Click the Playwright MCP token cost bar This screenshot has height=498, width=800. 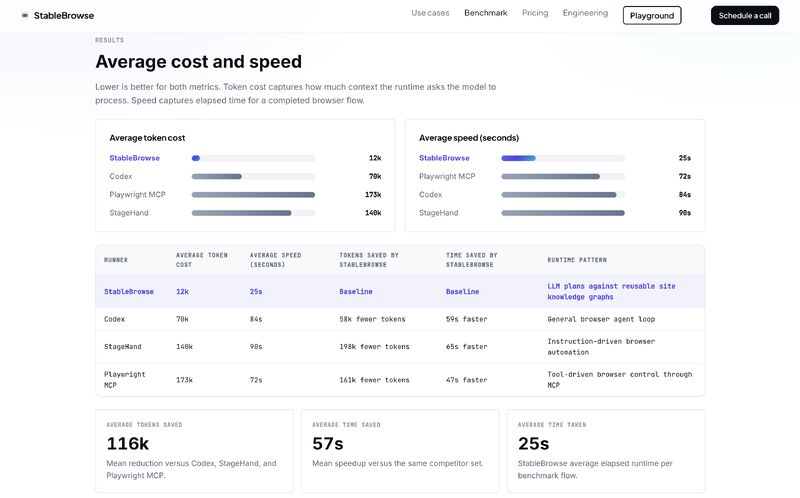(254, 195)
